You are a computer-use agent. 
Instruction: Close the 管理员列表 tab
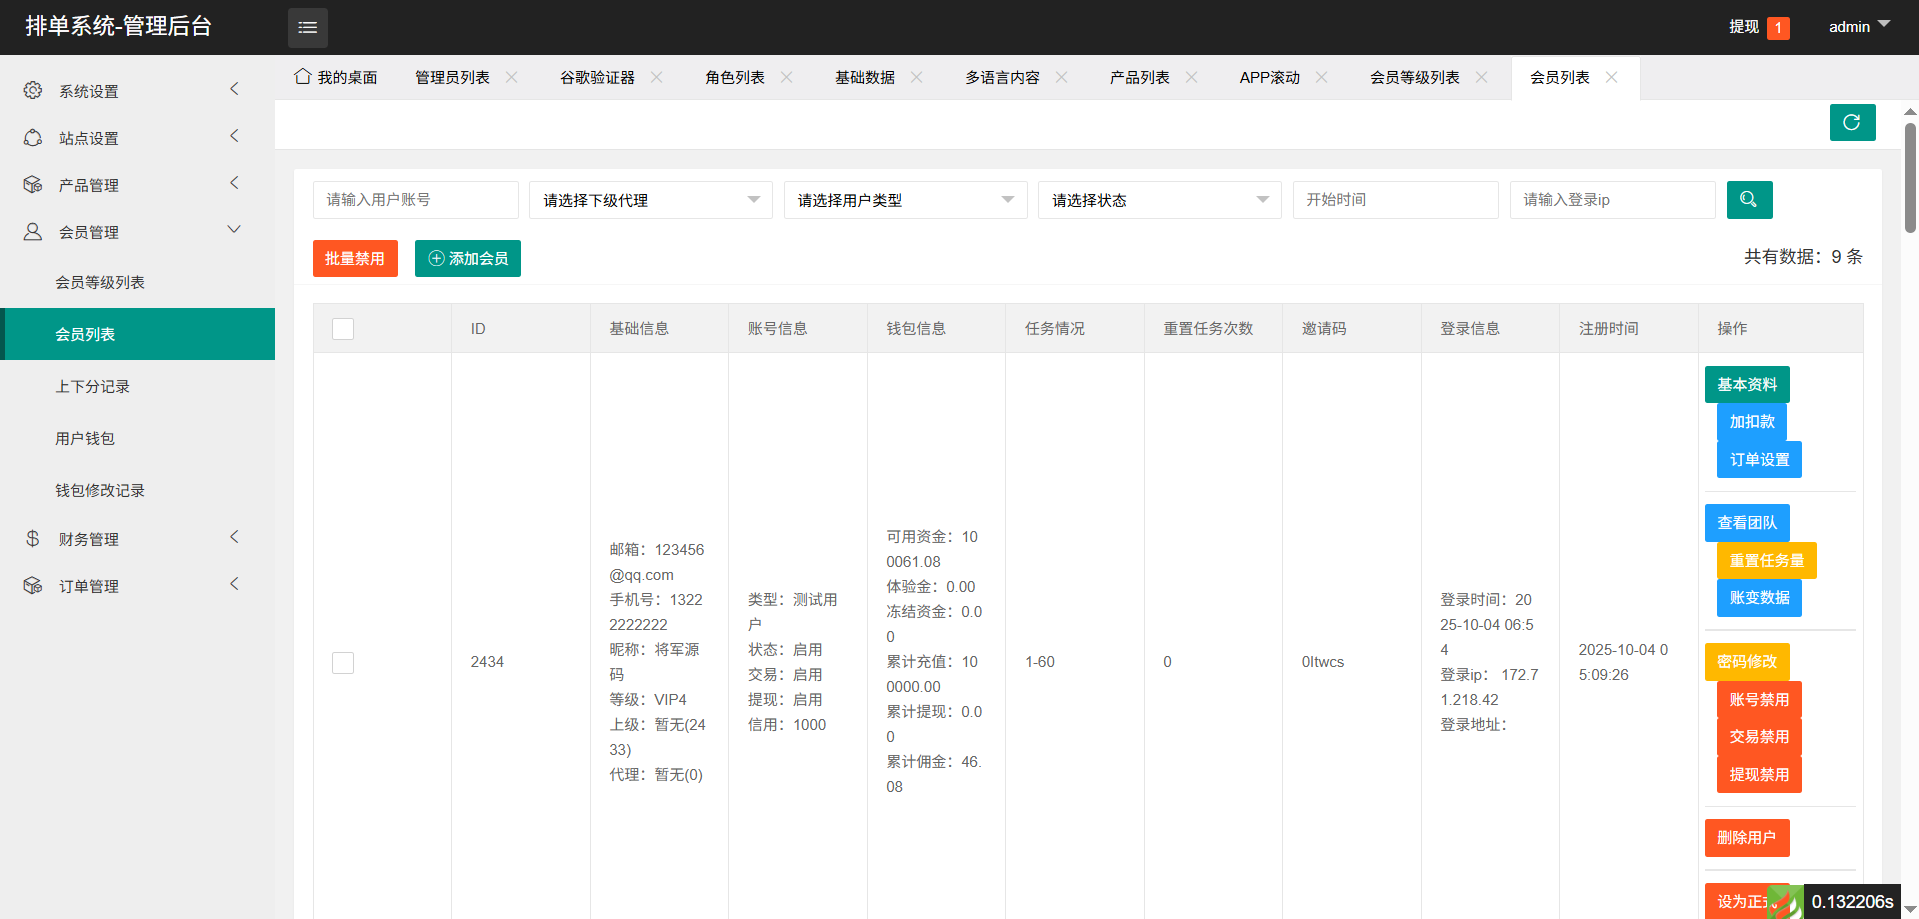tap(512, 78)
